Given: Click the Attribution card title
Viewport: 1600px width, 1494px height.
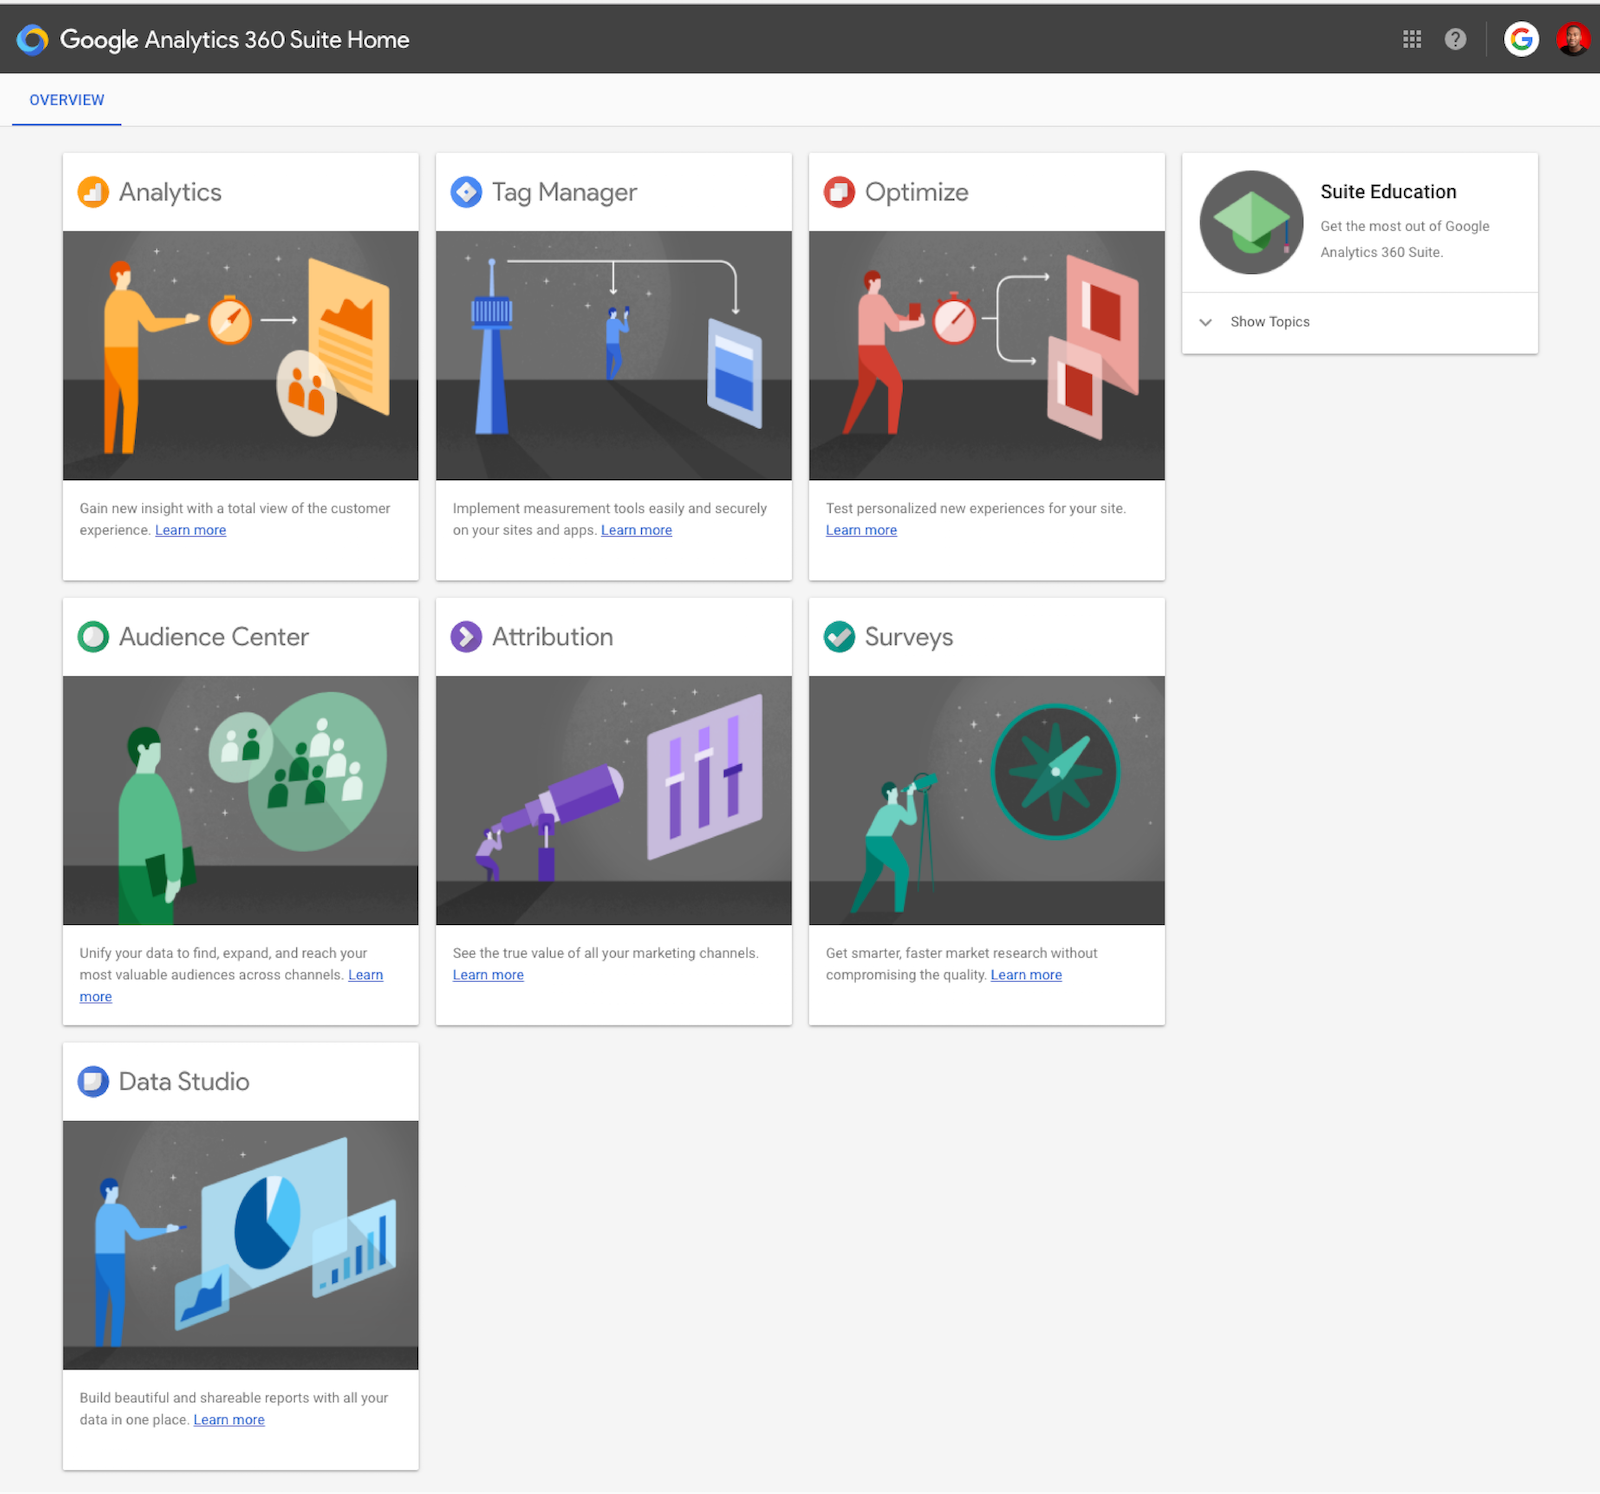Looking at the screenshot, I should 552,637.
